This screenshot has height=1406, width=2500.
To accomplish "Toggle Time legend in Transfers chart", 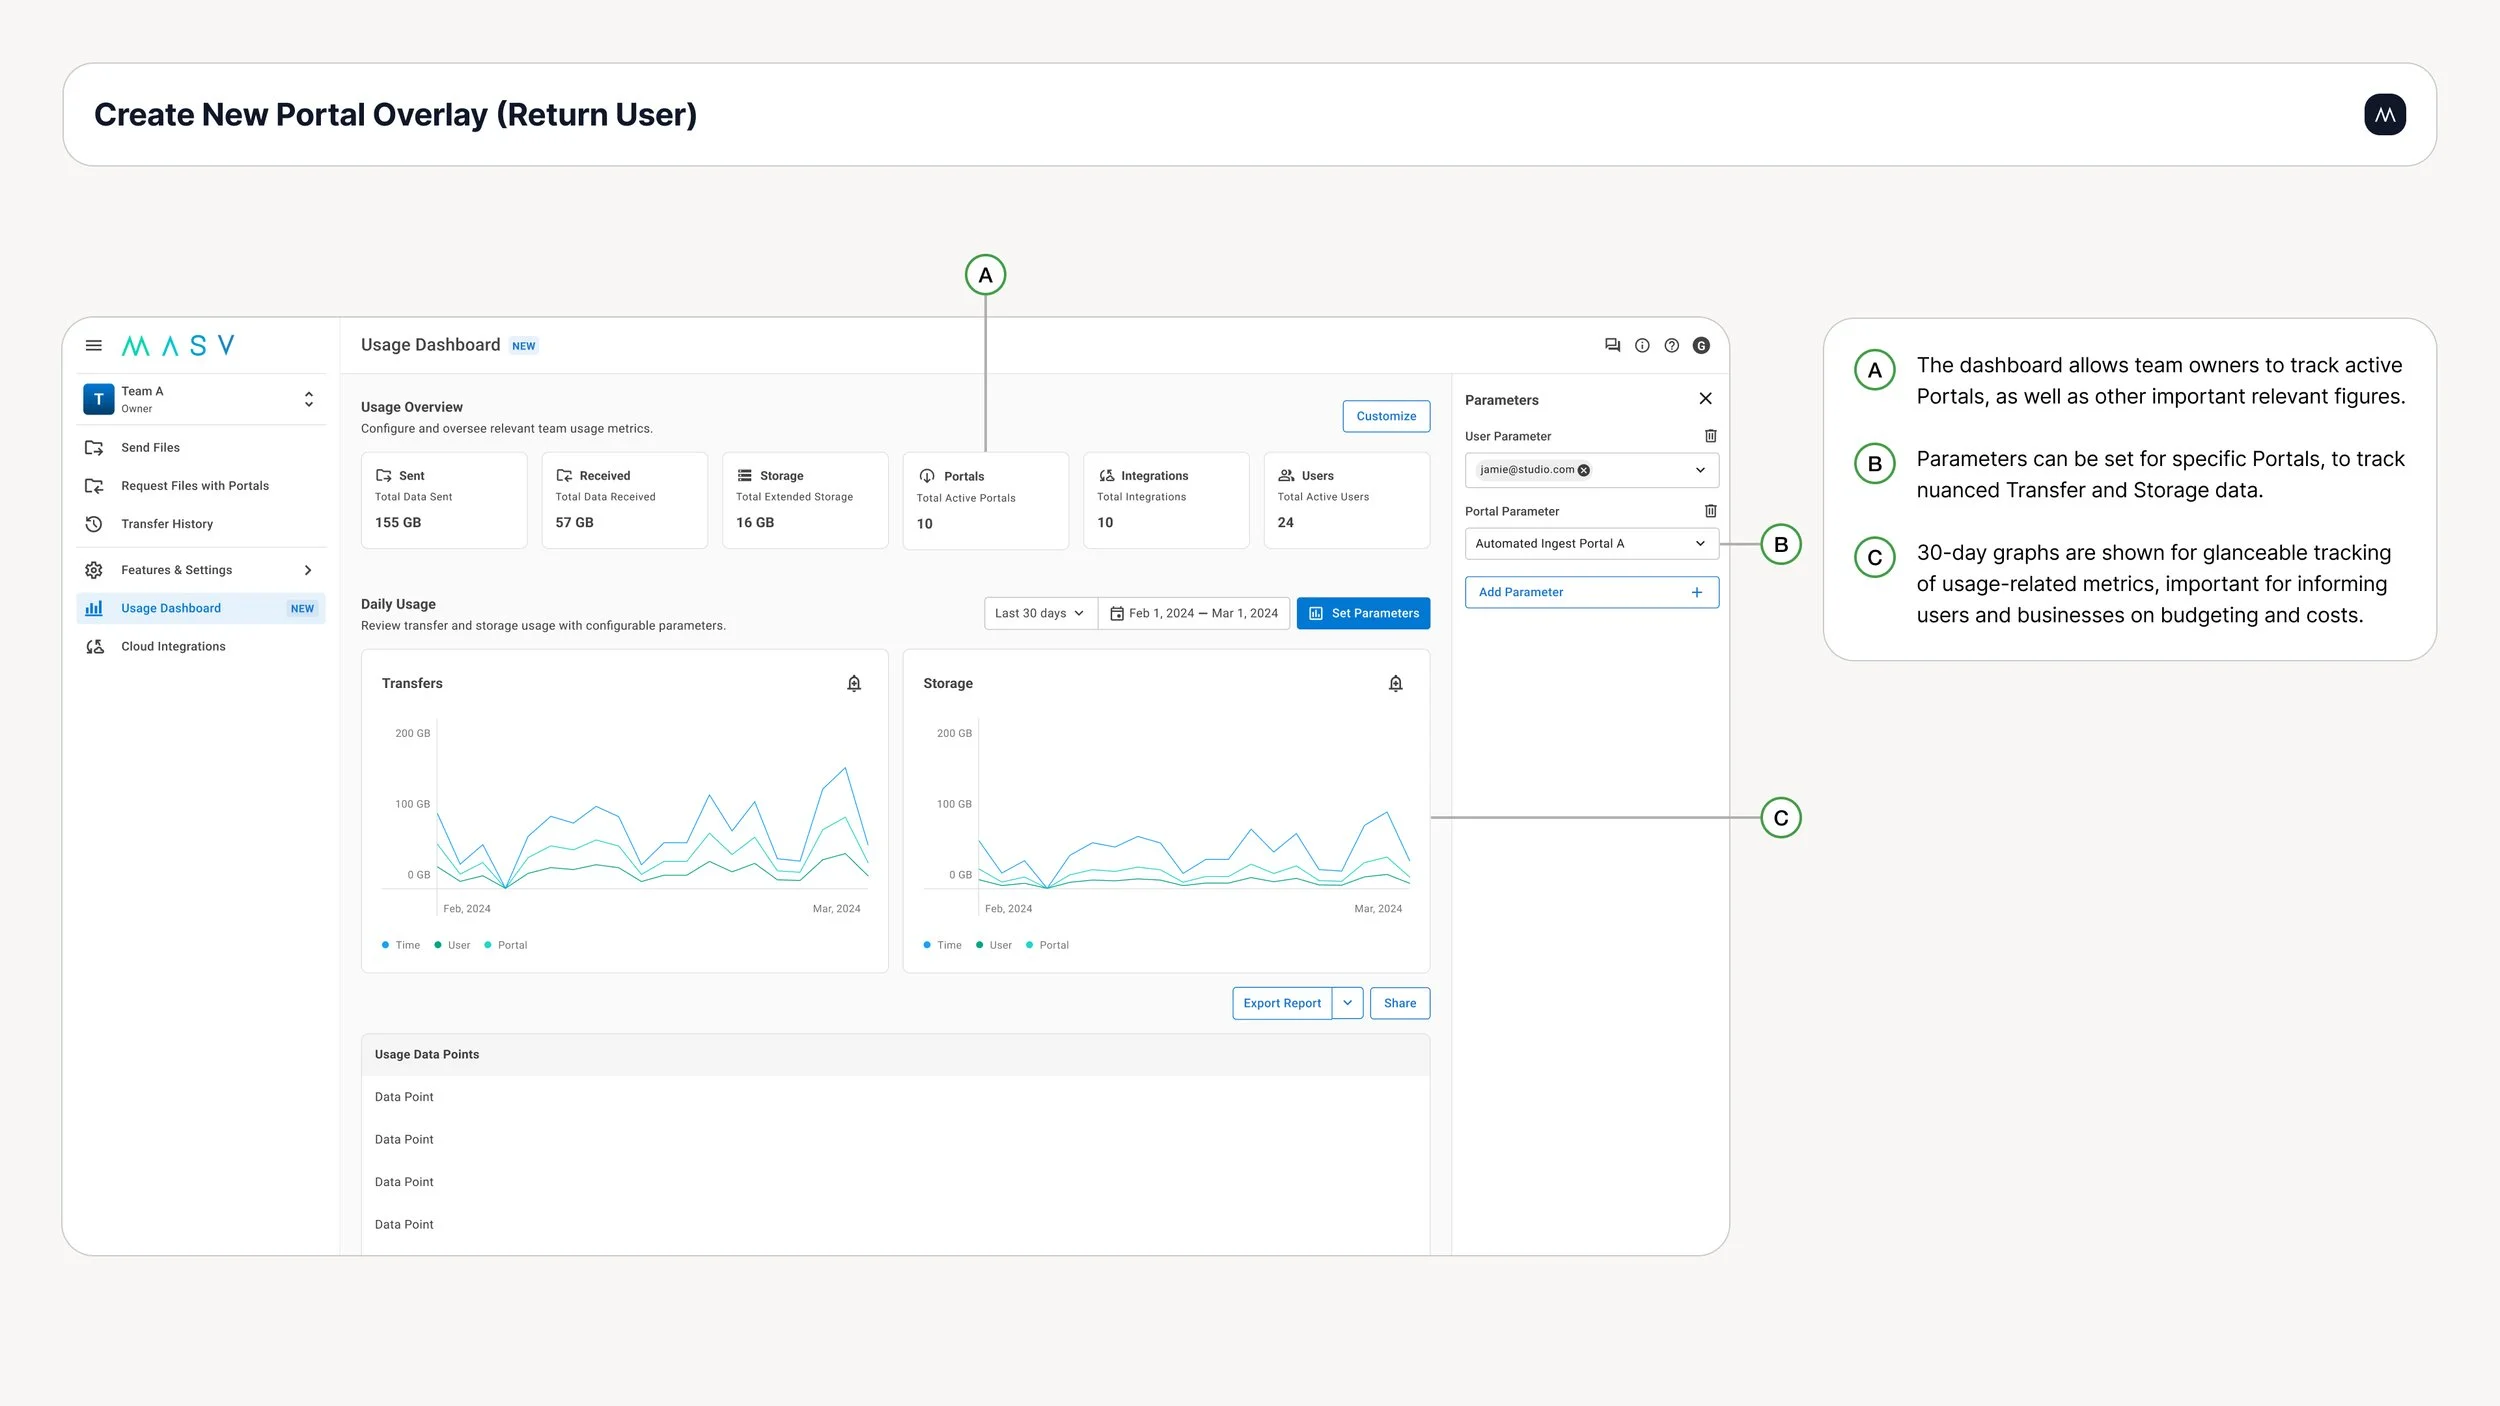I will 401,945.
